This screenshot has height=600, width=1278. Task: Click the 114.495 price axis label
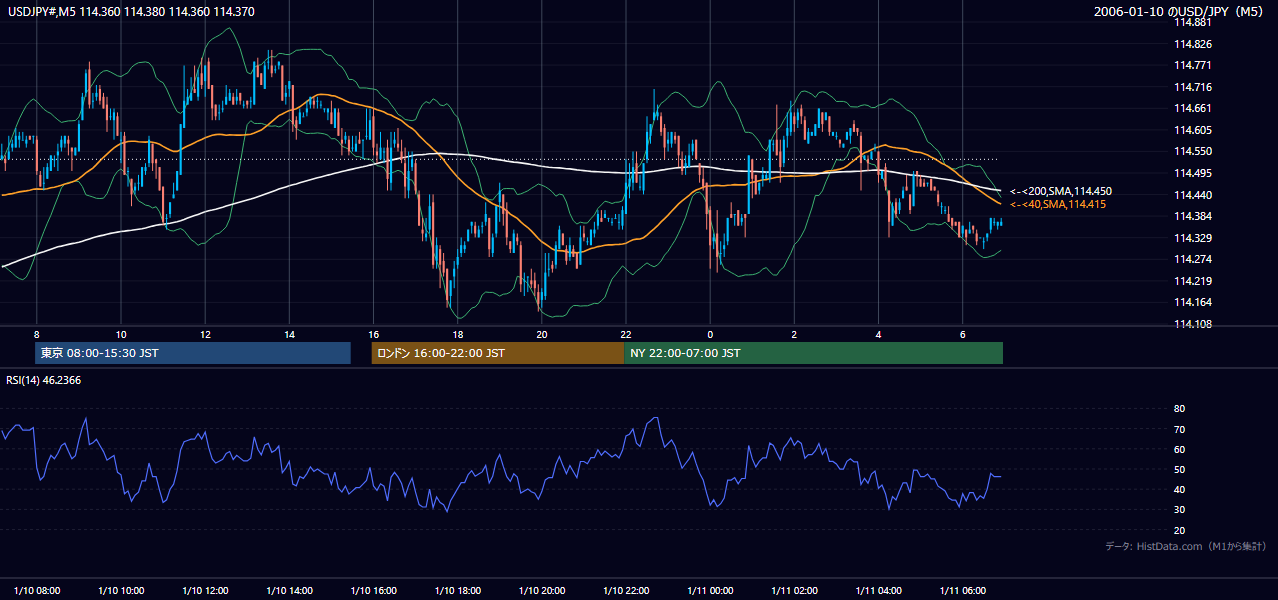click(1192, 173)
